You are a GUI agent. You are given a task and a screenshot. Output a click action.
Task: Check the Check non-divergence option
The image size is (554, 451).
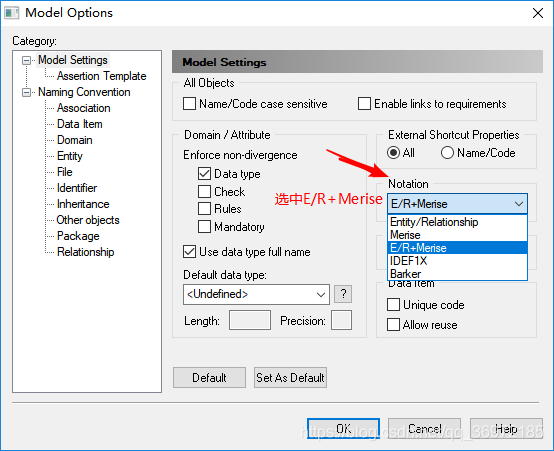click(x=205, y=192)
